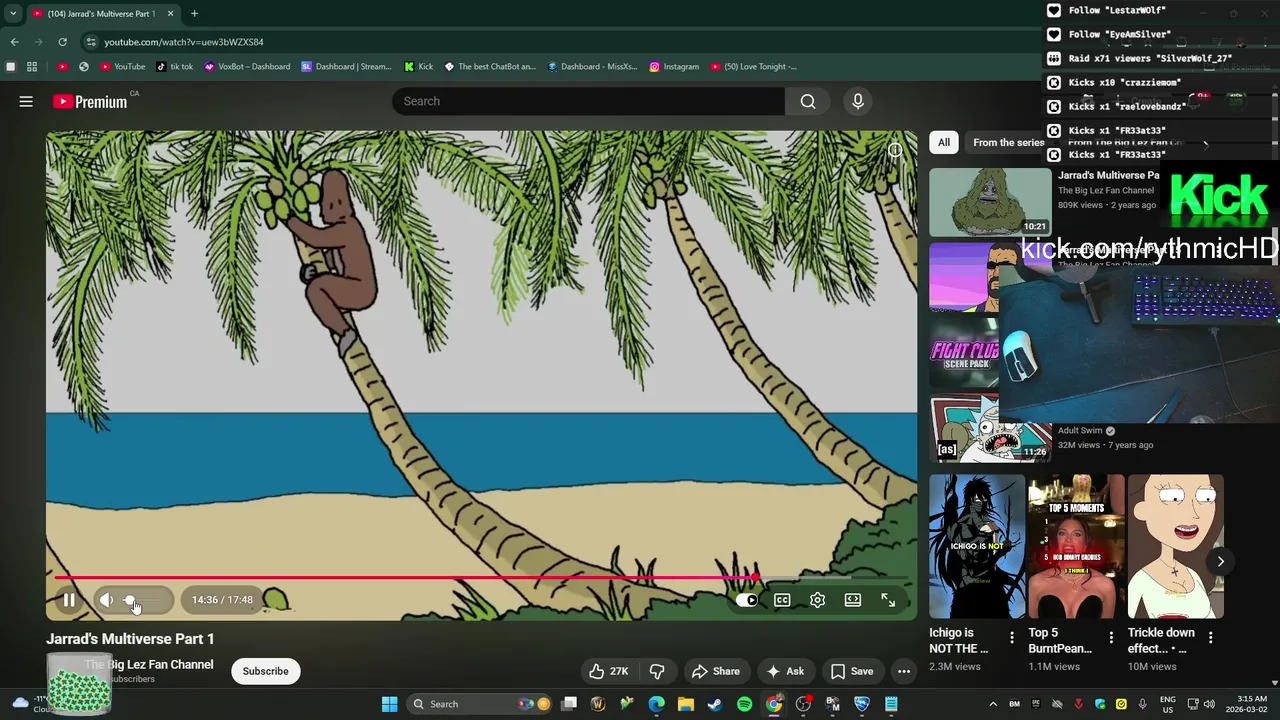Screen dimensions: 1280x720
Task: Click the taskbar Search box
Action: [x=481, y=704]
